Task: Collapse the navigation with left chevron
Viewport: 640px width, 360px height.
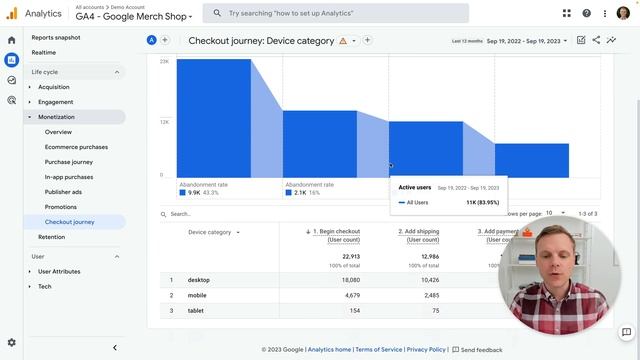Action: [x=115, y=348]
